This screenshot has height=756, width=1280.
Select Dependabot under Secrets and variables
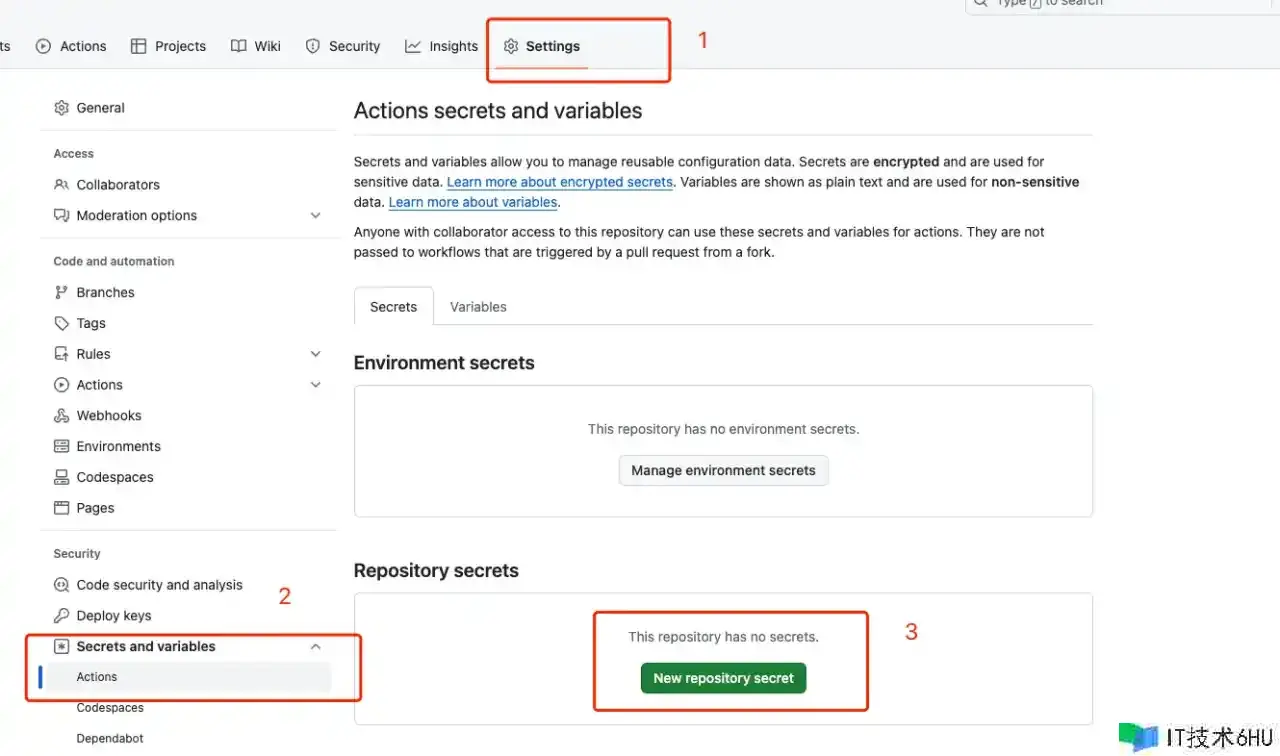(x=110, y=739)
